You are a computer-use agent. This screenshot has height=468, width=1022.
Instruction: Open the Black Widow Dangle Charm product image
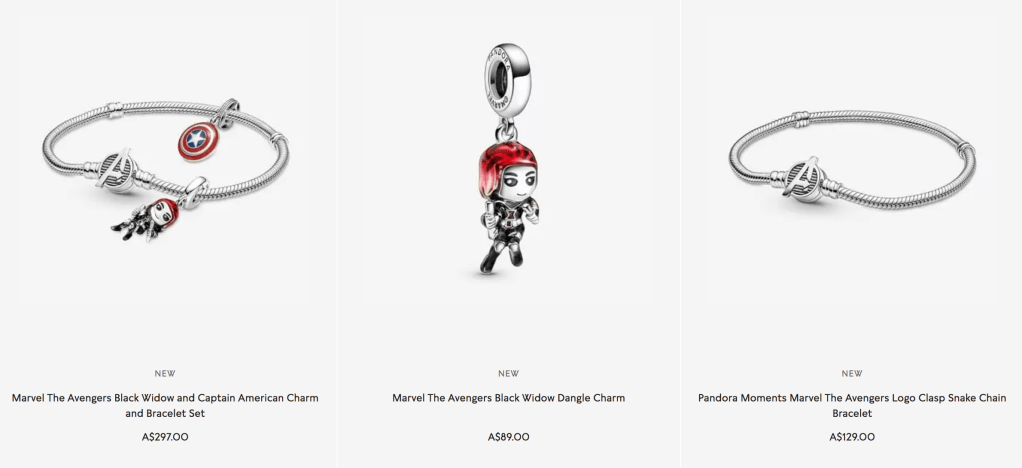pyautogui.click(x=508, y=159)
